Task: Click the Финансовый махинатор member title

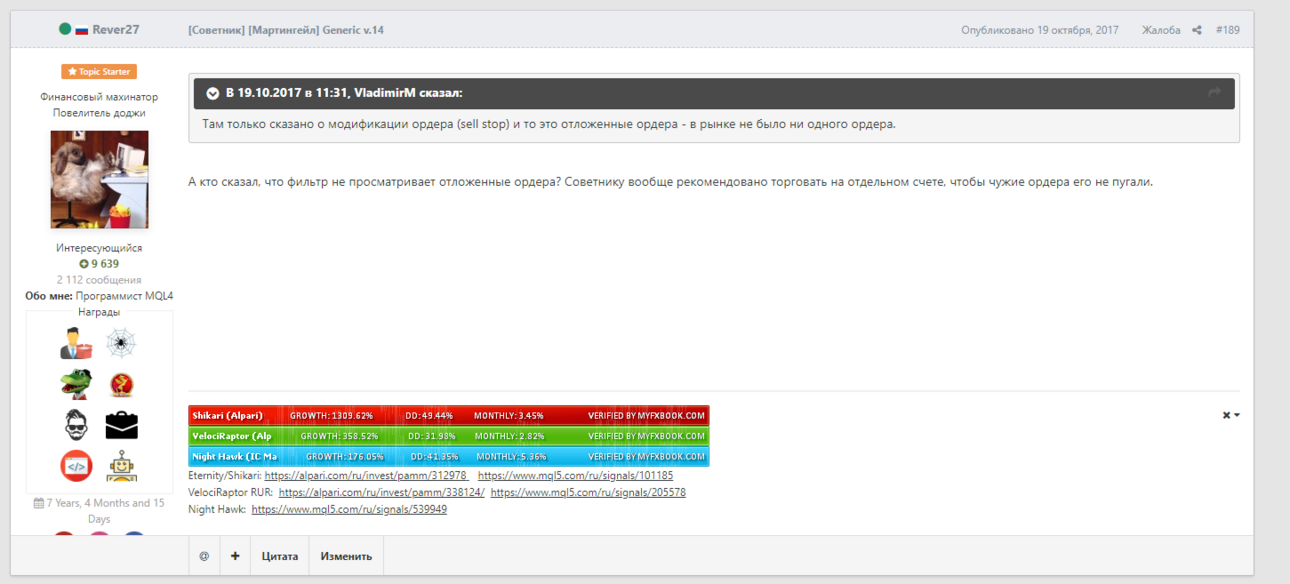Action: click(x=99, y=97)
